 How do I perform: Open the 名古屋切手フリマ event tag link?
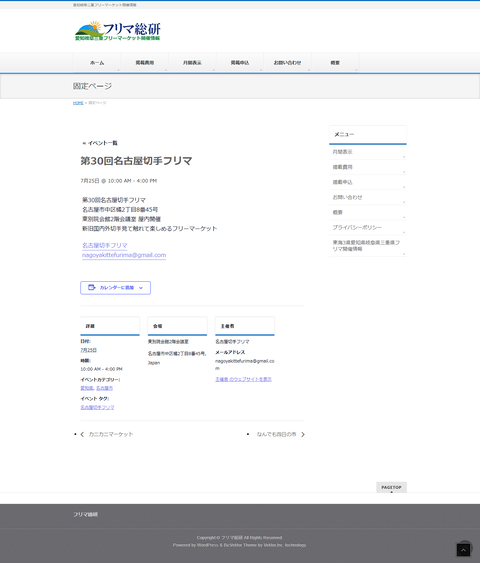[x=97, y=407]
